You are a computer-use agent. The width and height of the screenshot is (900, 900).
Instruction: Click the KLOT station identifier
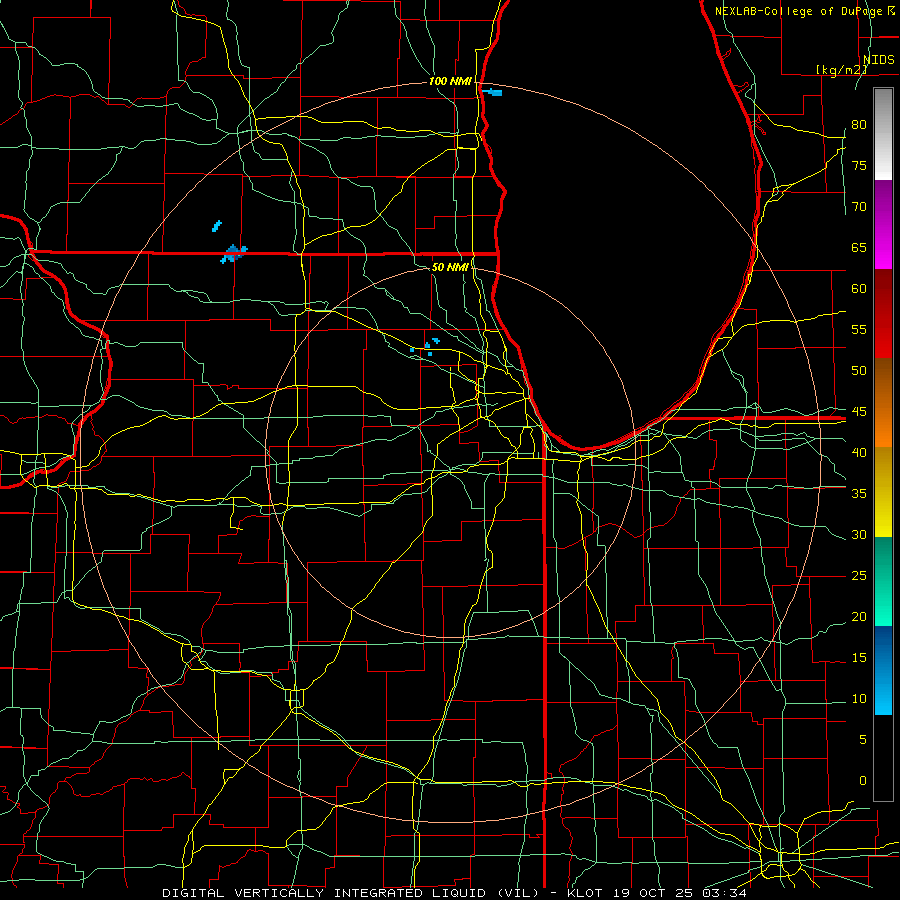click(585, 893)
